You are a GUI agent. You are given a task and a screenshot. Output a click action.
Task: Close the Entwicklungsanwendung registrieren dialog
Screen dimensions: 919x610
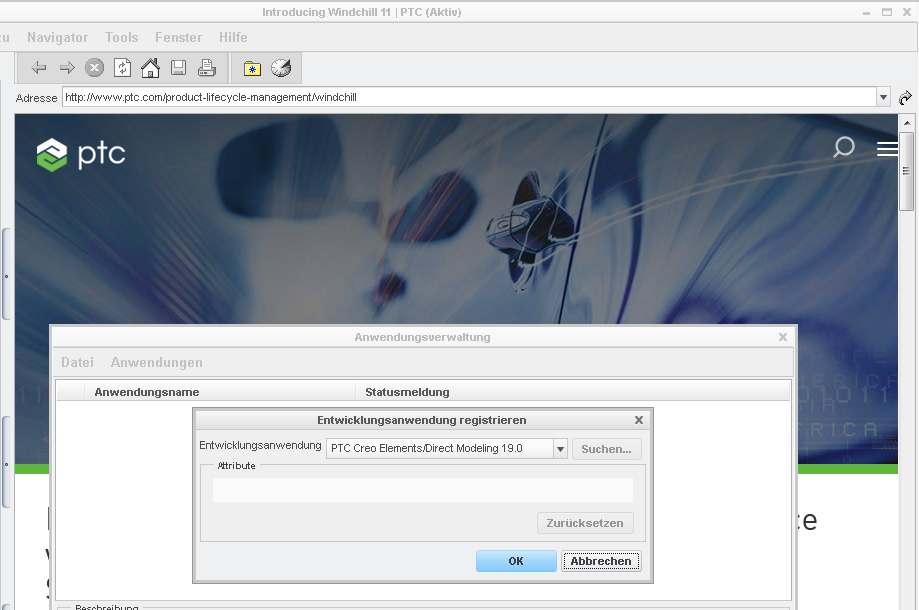coord(639,420)
